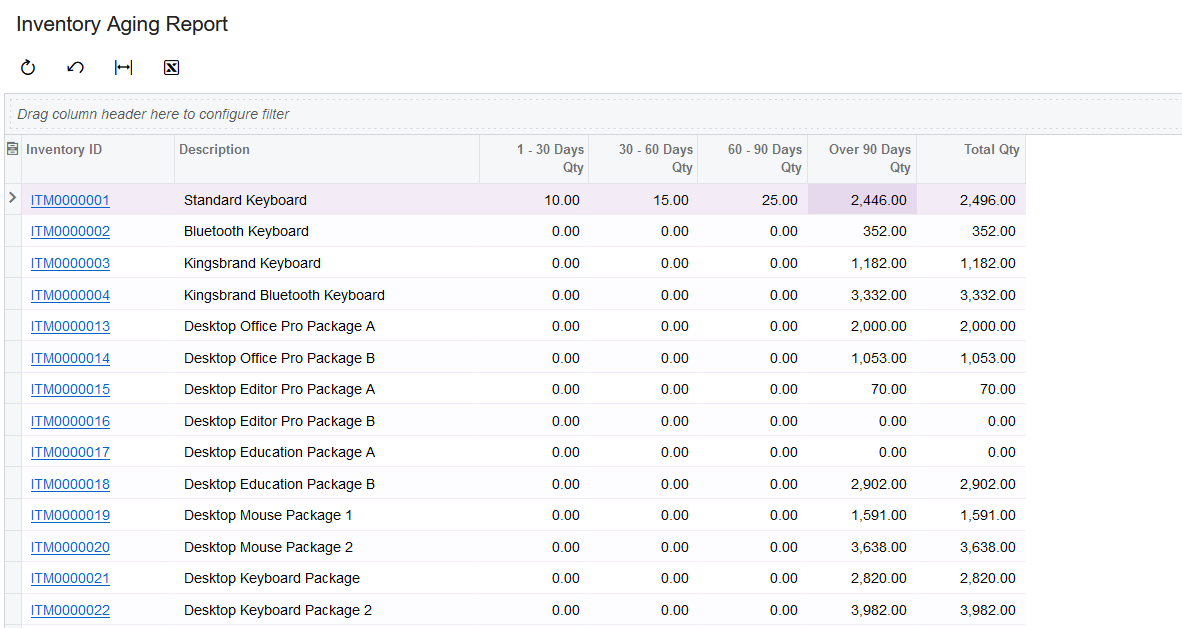Sort by the Description column header
Screen dimensions: 1182x628
coord(214,150)
